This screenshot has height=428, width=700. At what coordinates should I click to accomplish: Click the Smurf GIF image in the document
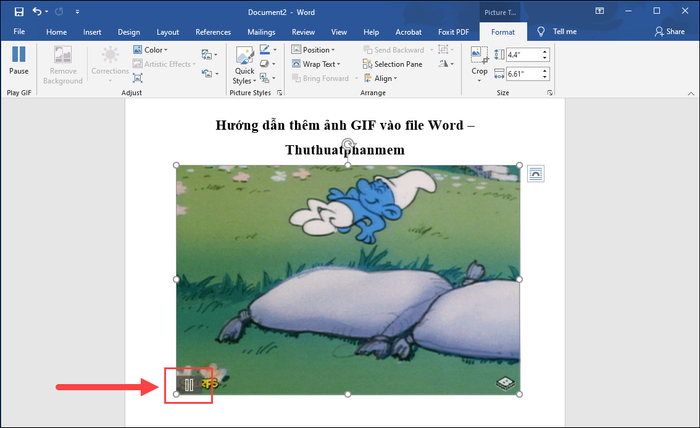[348, 279]
